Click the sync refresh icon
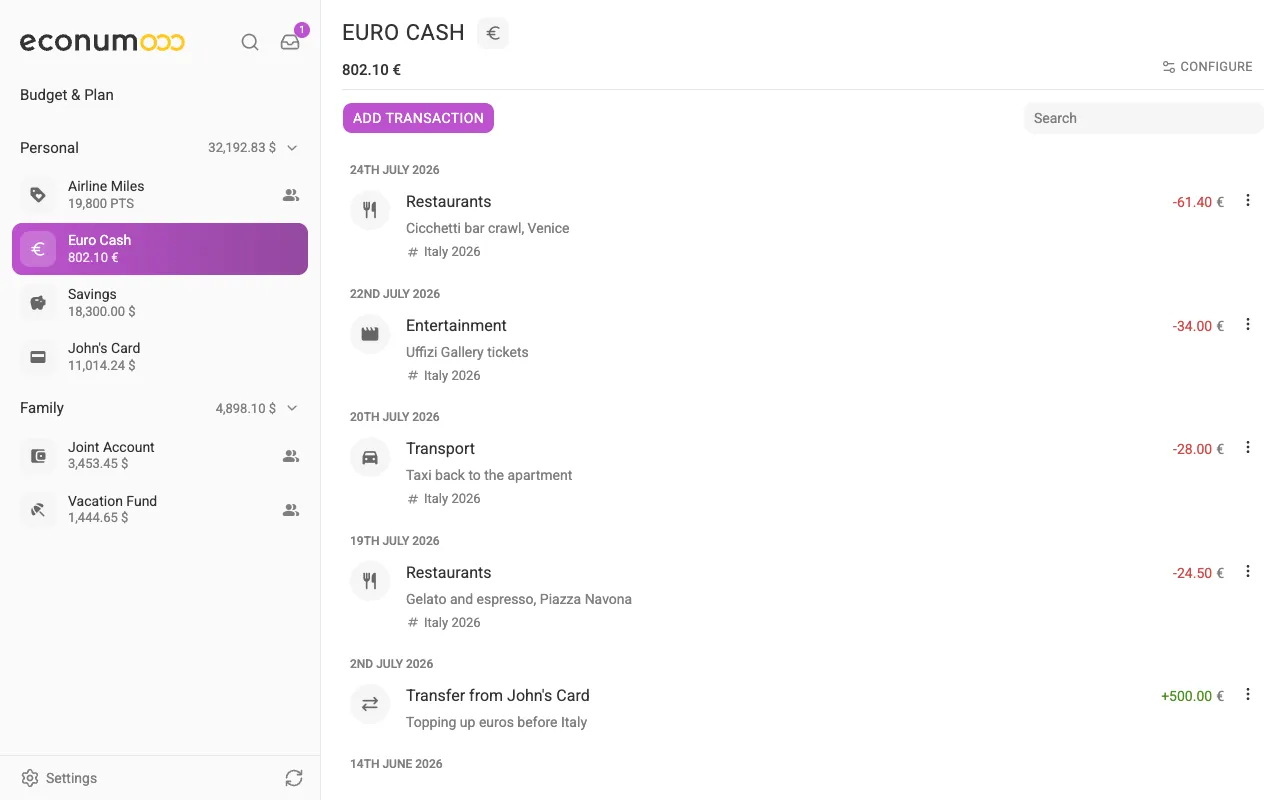This screenshot has width=1280, height=800. 293,778
